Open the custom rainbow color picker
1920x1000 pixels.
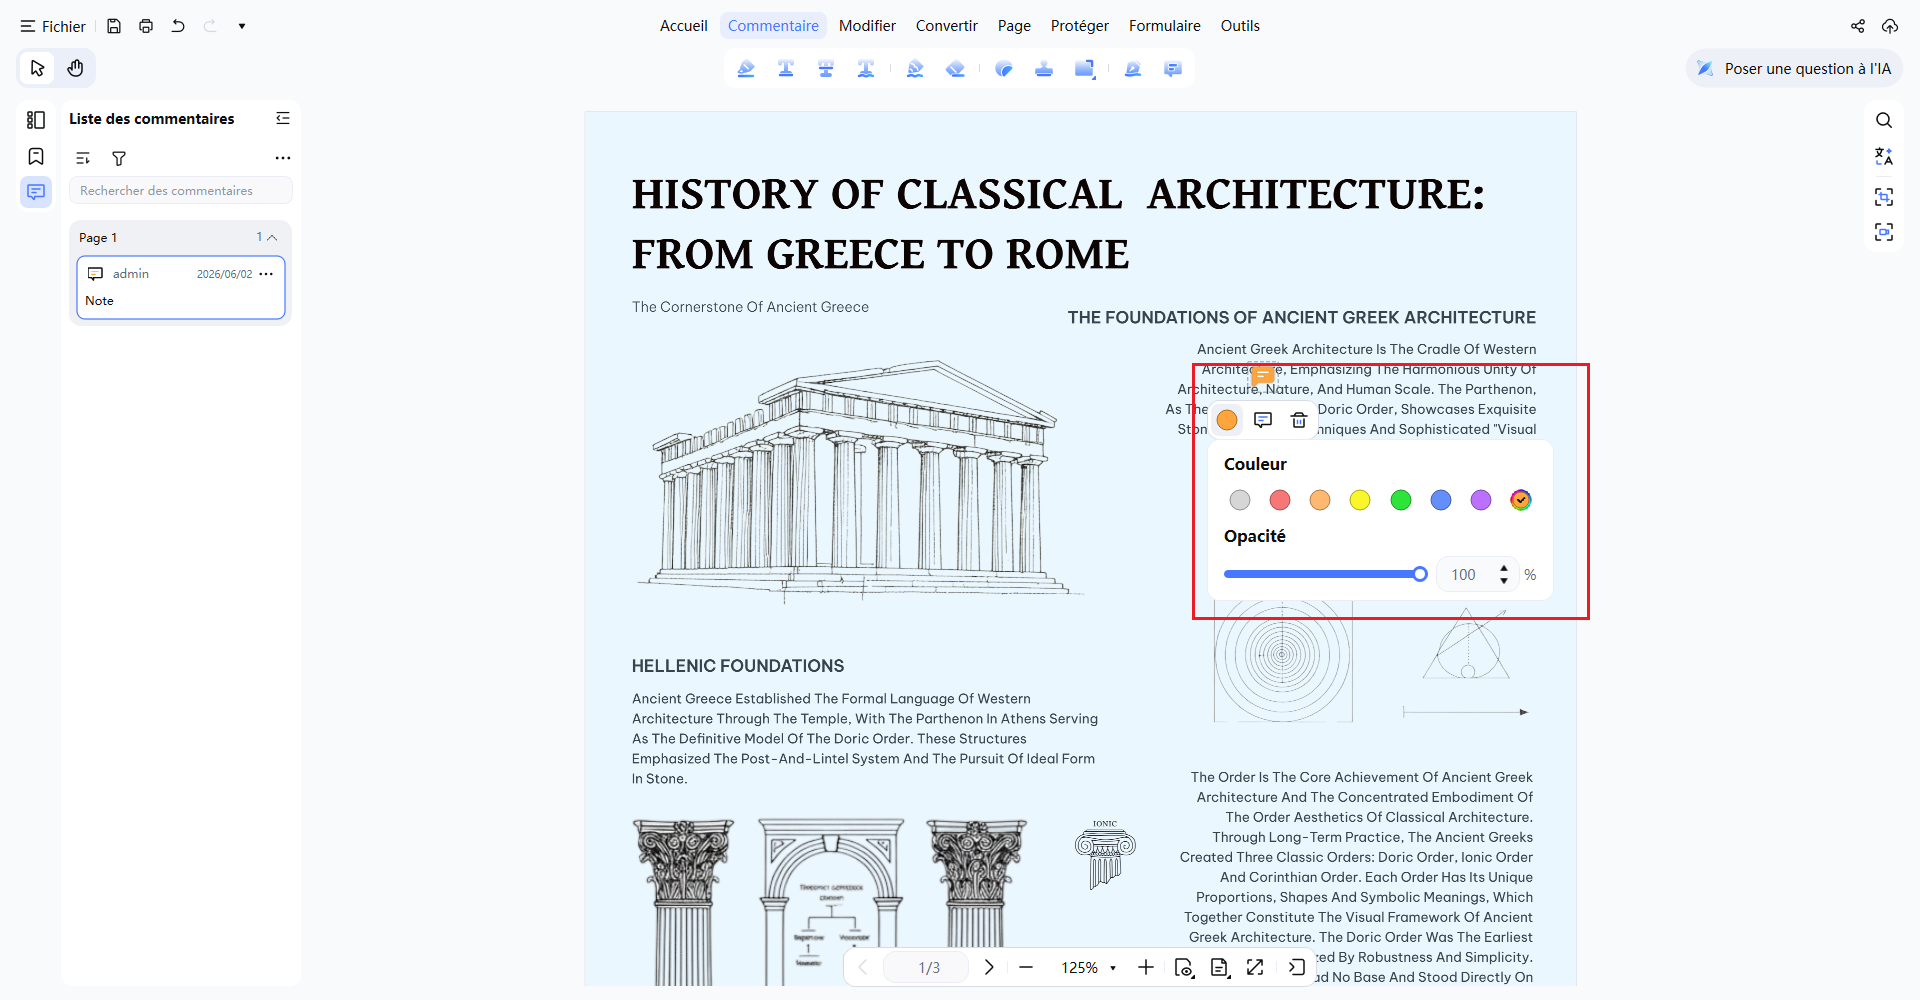[x=1521, y=500]
